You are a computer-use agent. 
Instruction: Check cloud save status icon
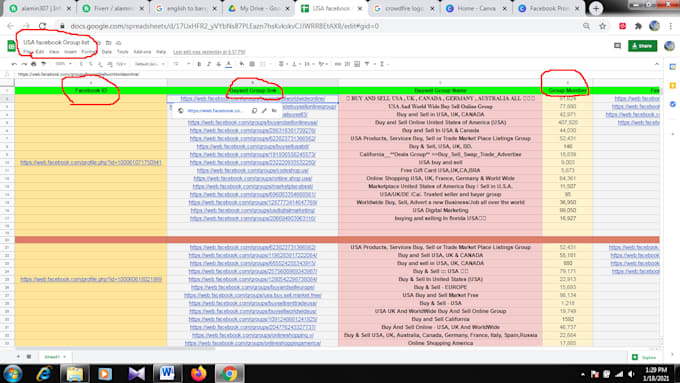(118, 43)
